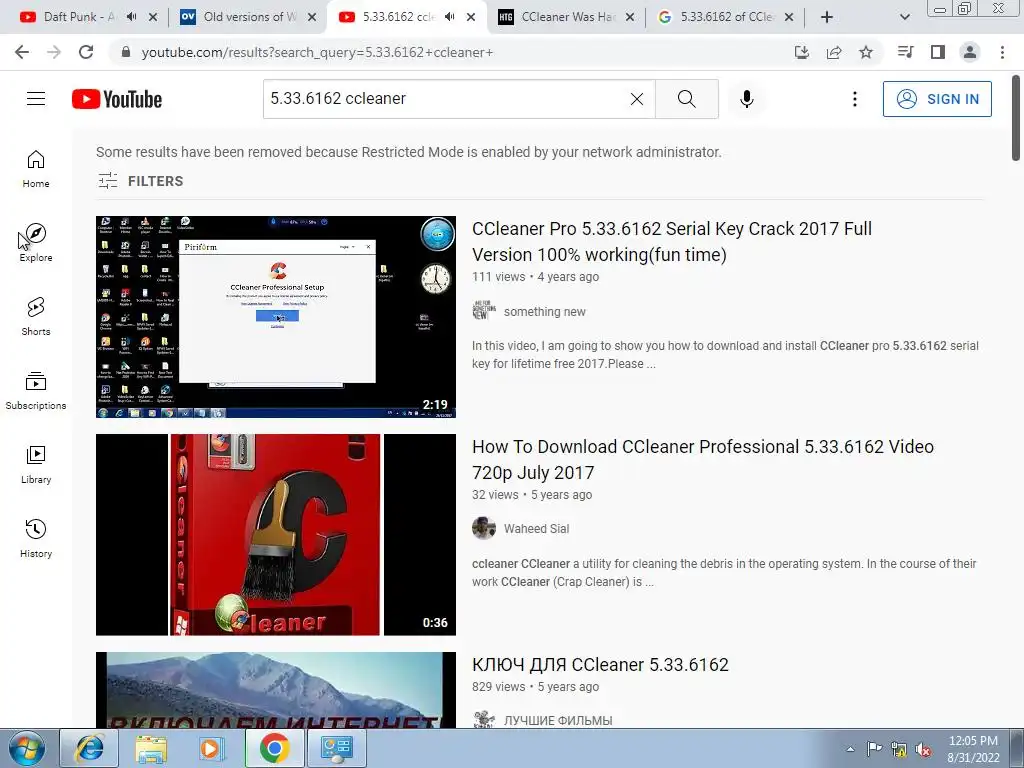Open Action Center flag tray icon
1024x768 pixels.
tap(874, 749)
